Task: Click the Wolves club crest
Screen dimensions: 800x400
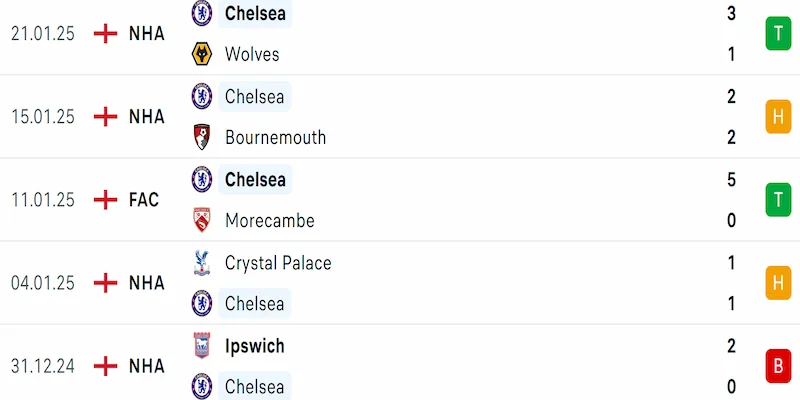Action: pos(203,54)
